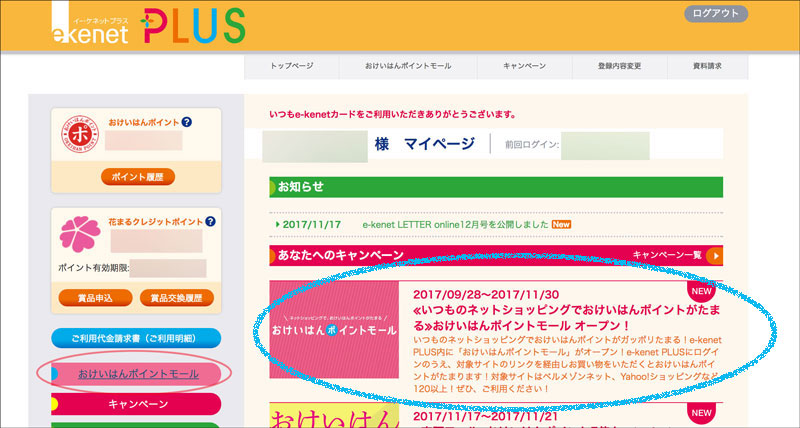Open the おけいはんポイントモール nav tab
This screenshot has height=428, width=800.
408,66
